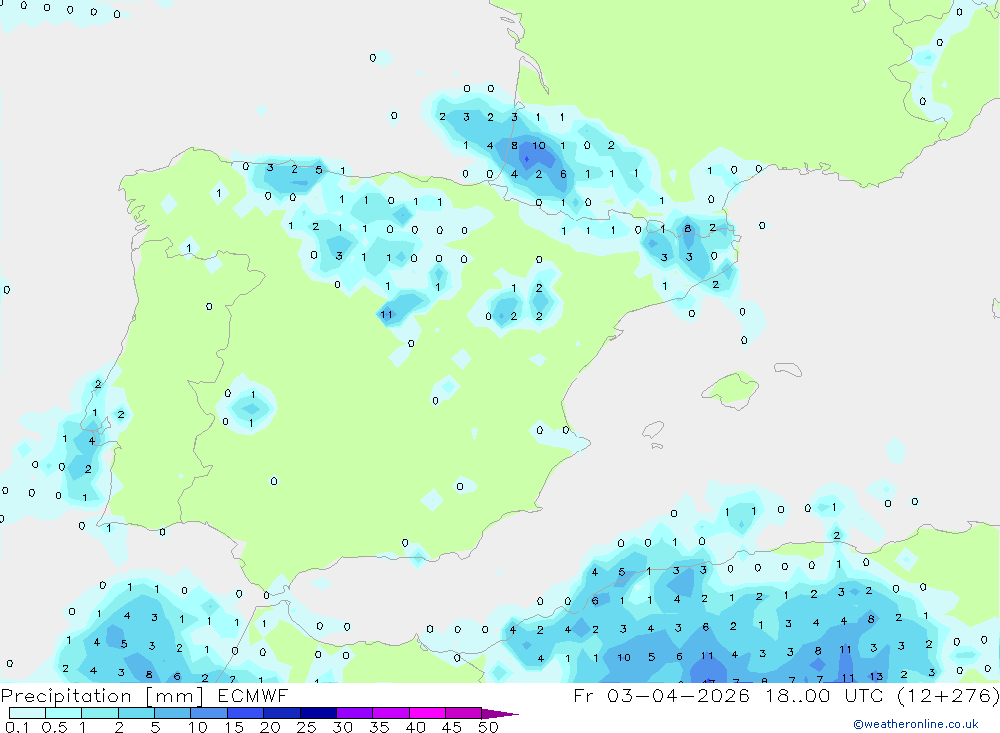
Task: Click the 'Precipitation [mm]' title text
Action: click(x=102, y=696)
